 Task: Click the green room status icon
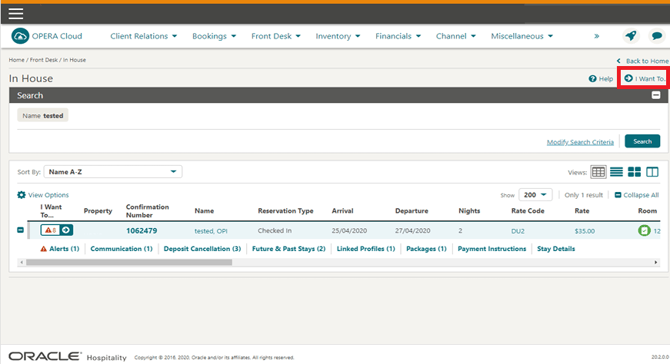644,230
